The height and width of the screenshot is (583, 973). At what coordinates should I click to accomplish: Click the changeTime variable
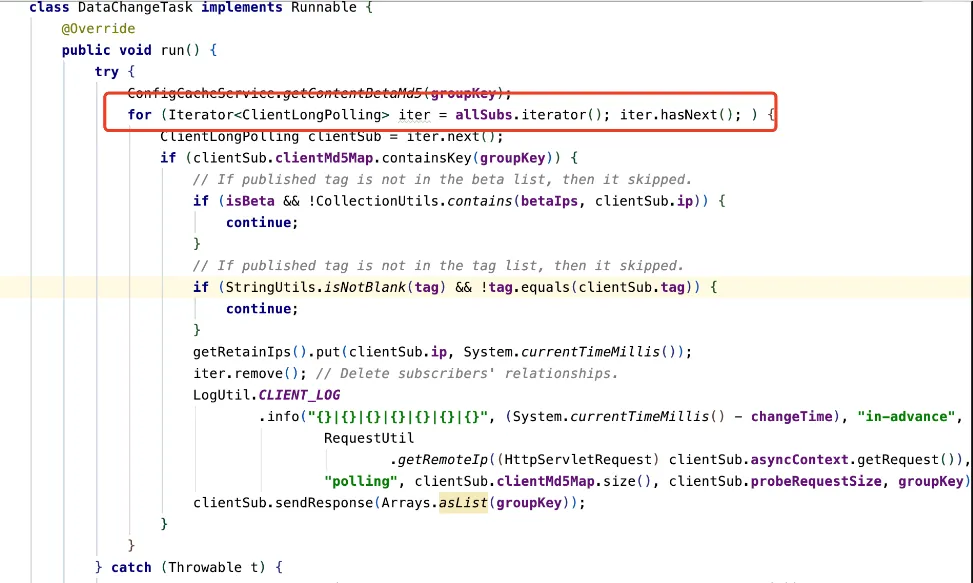(791, 417)
